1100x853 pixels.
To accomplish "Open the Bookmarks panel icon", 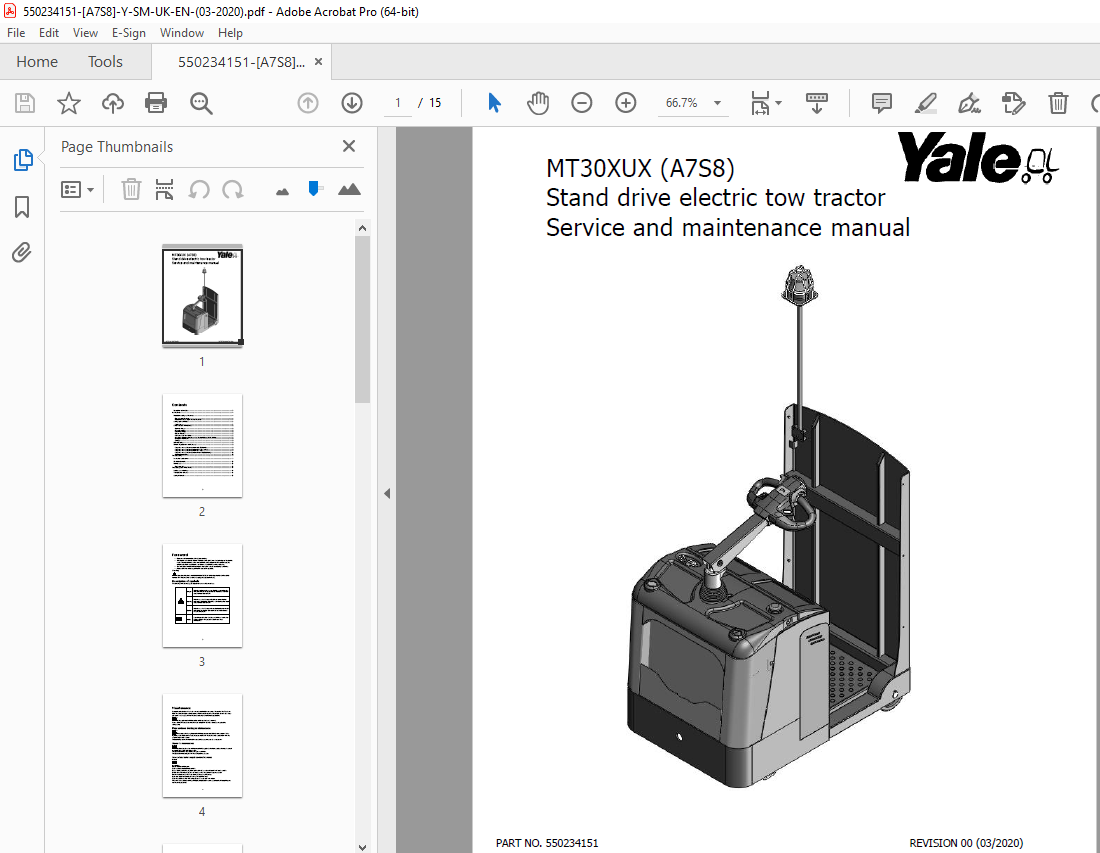I will [22, 207].
